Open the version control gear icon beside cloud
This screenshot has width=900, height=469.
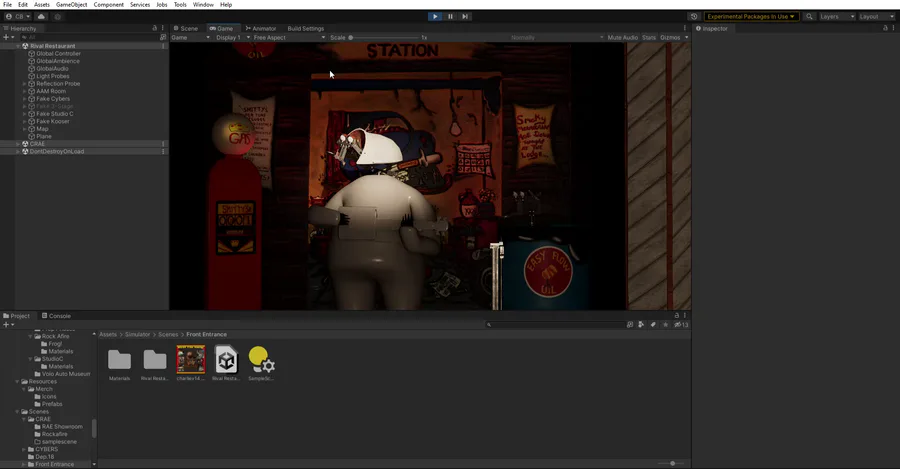[x=57, y=17]
